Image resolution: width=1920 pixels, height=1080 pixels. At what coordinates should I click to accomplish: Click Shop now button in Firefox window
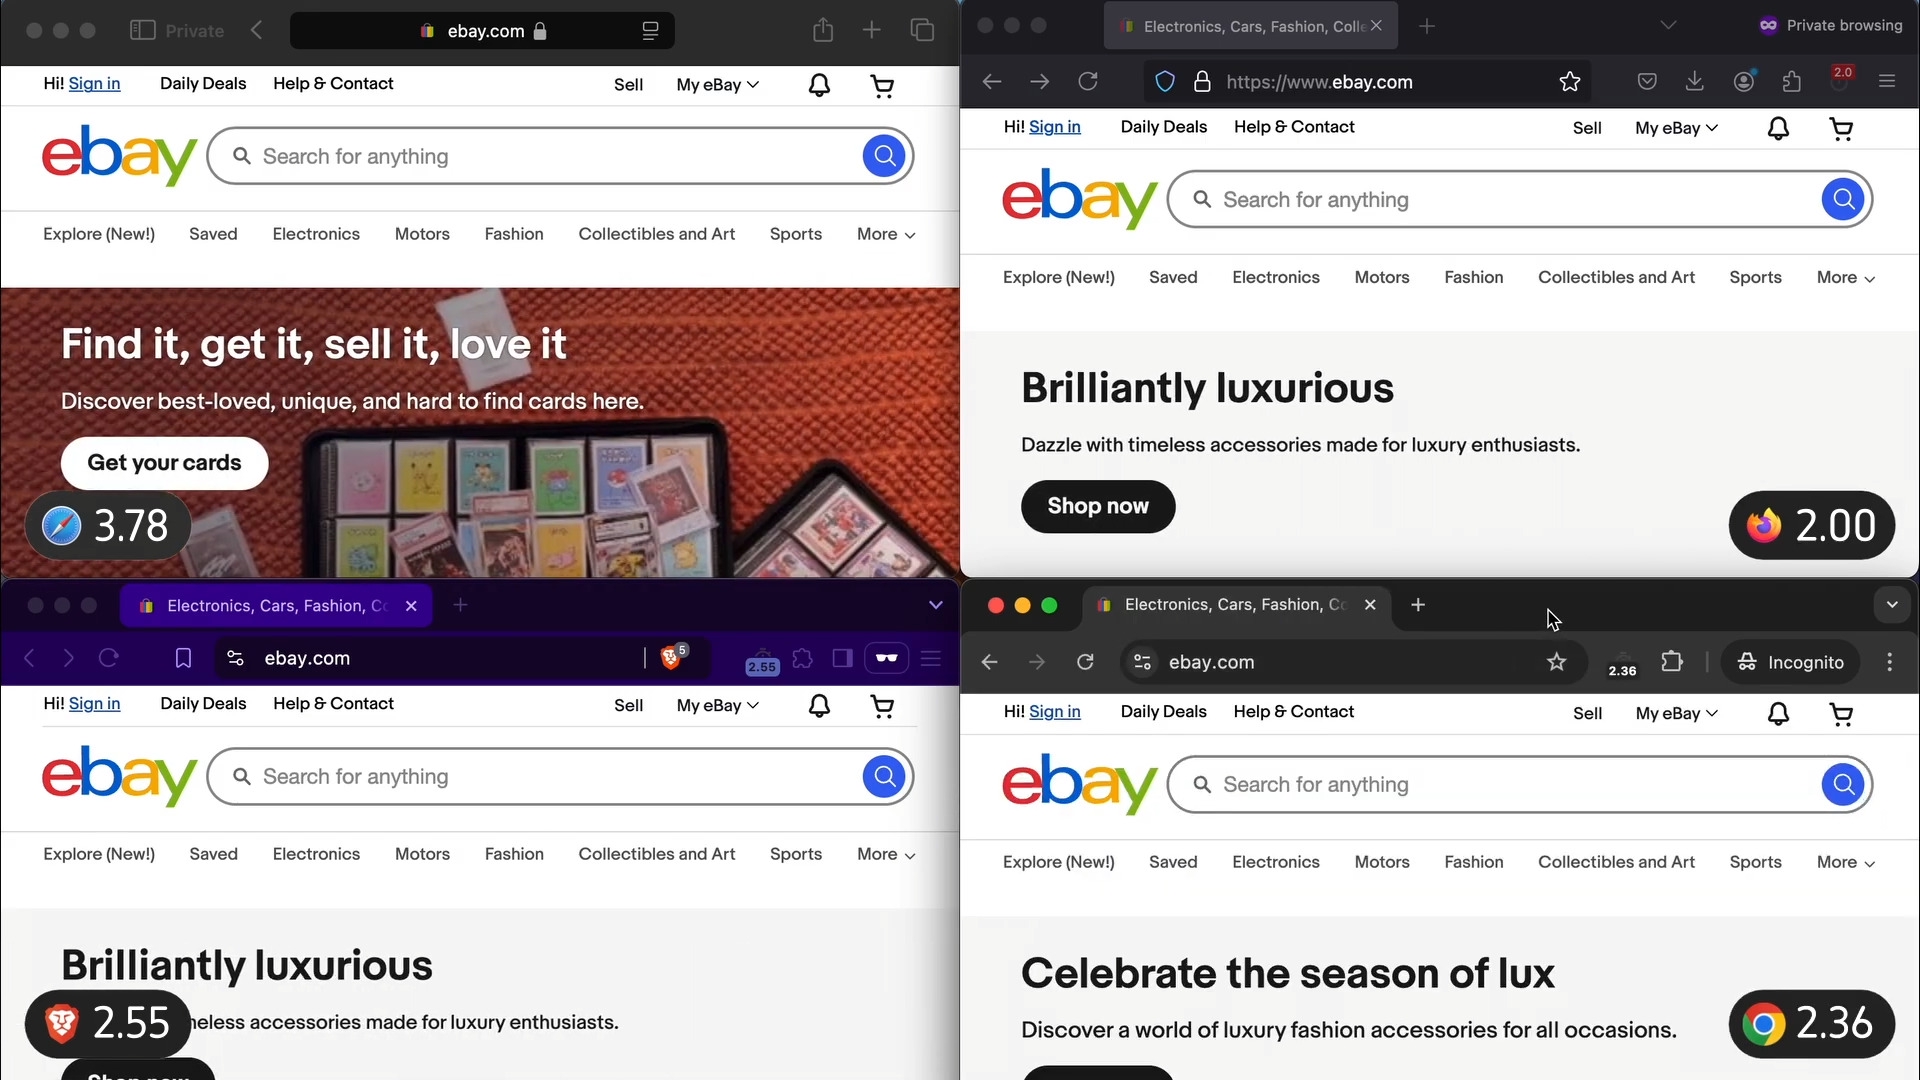tap(1098, 506)
